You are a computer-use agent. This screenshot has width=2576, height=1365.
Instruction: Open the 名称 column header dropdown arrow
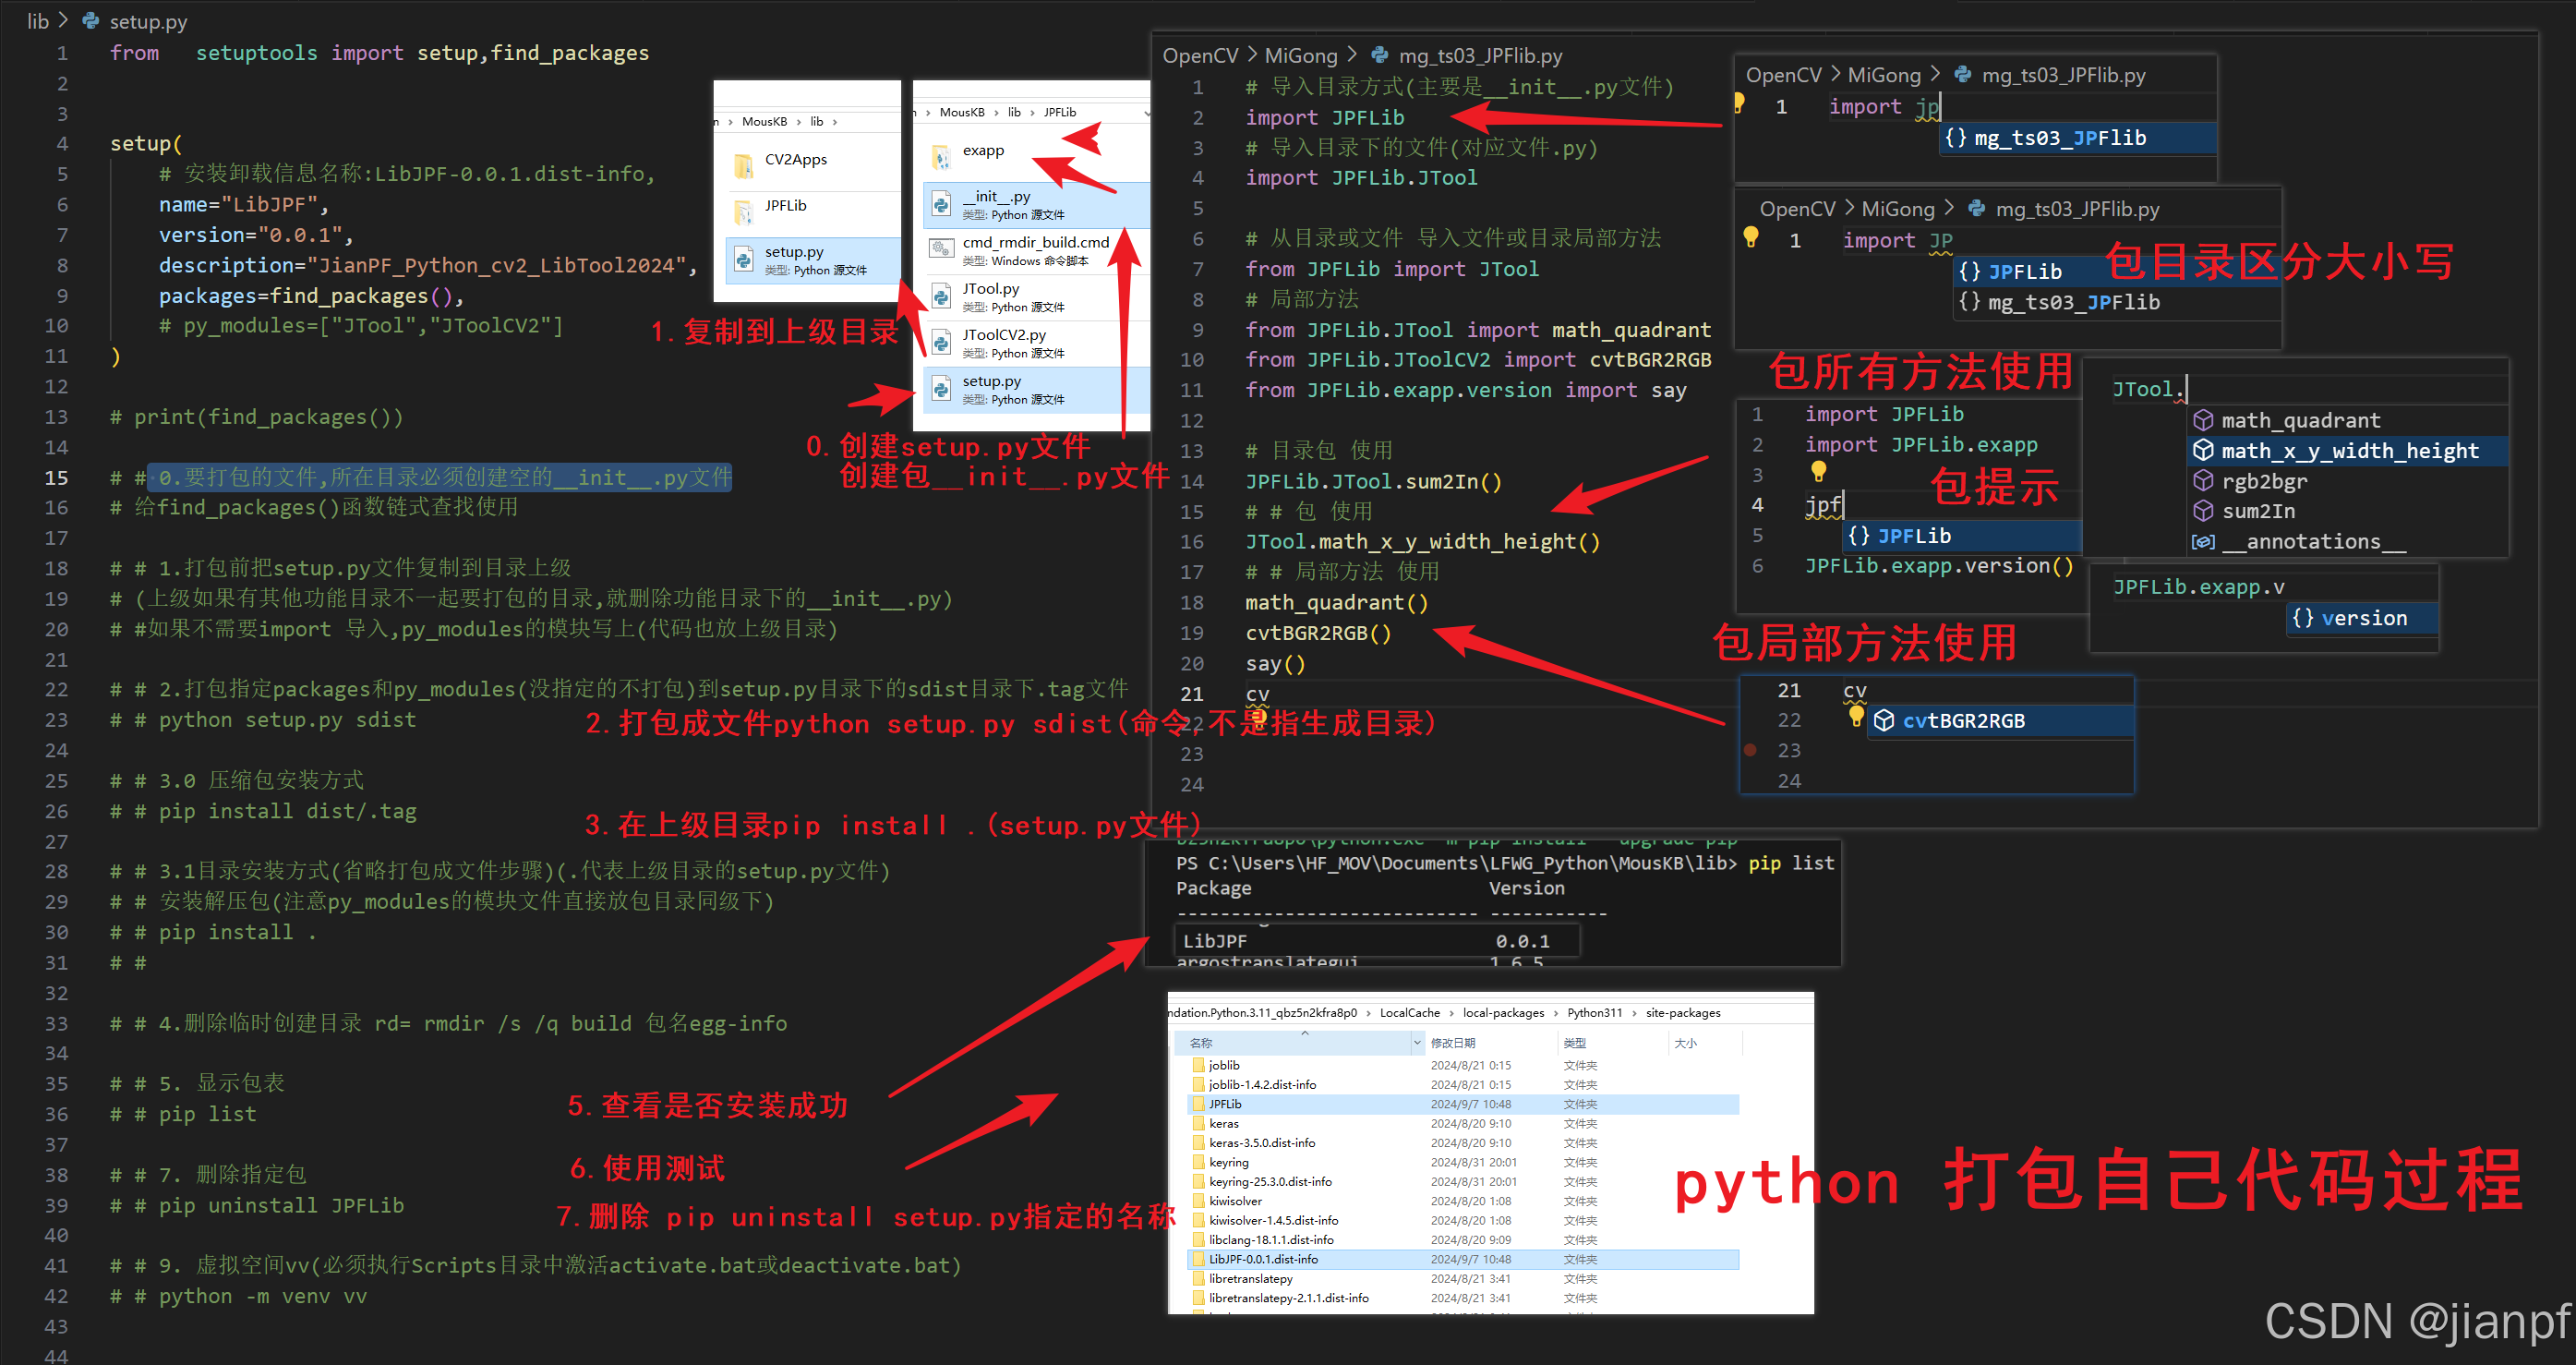coord(1416,1043)
